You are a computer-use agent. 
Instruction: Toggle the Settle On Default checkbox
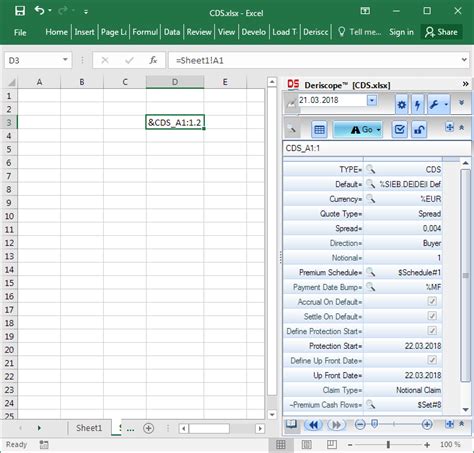coord(432,316)
